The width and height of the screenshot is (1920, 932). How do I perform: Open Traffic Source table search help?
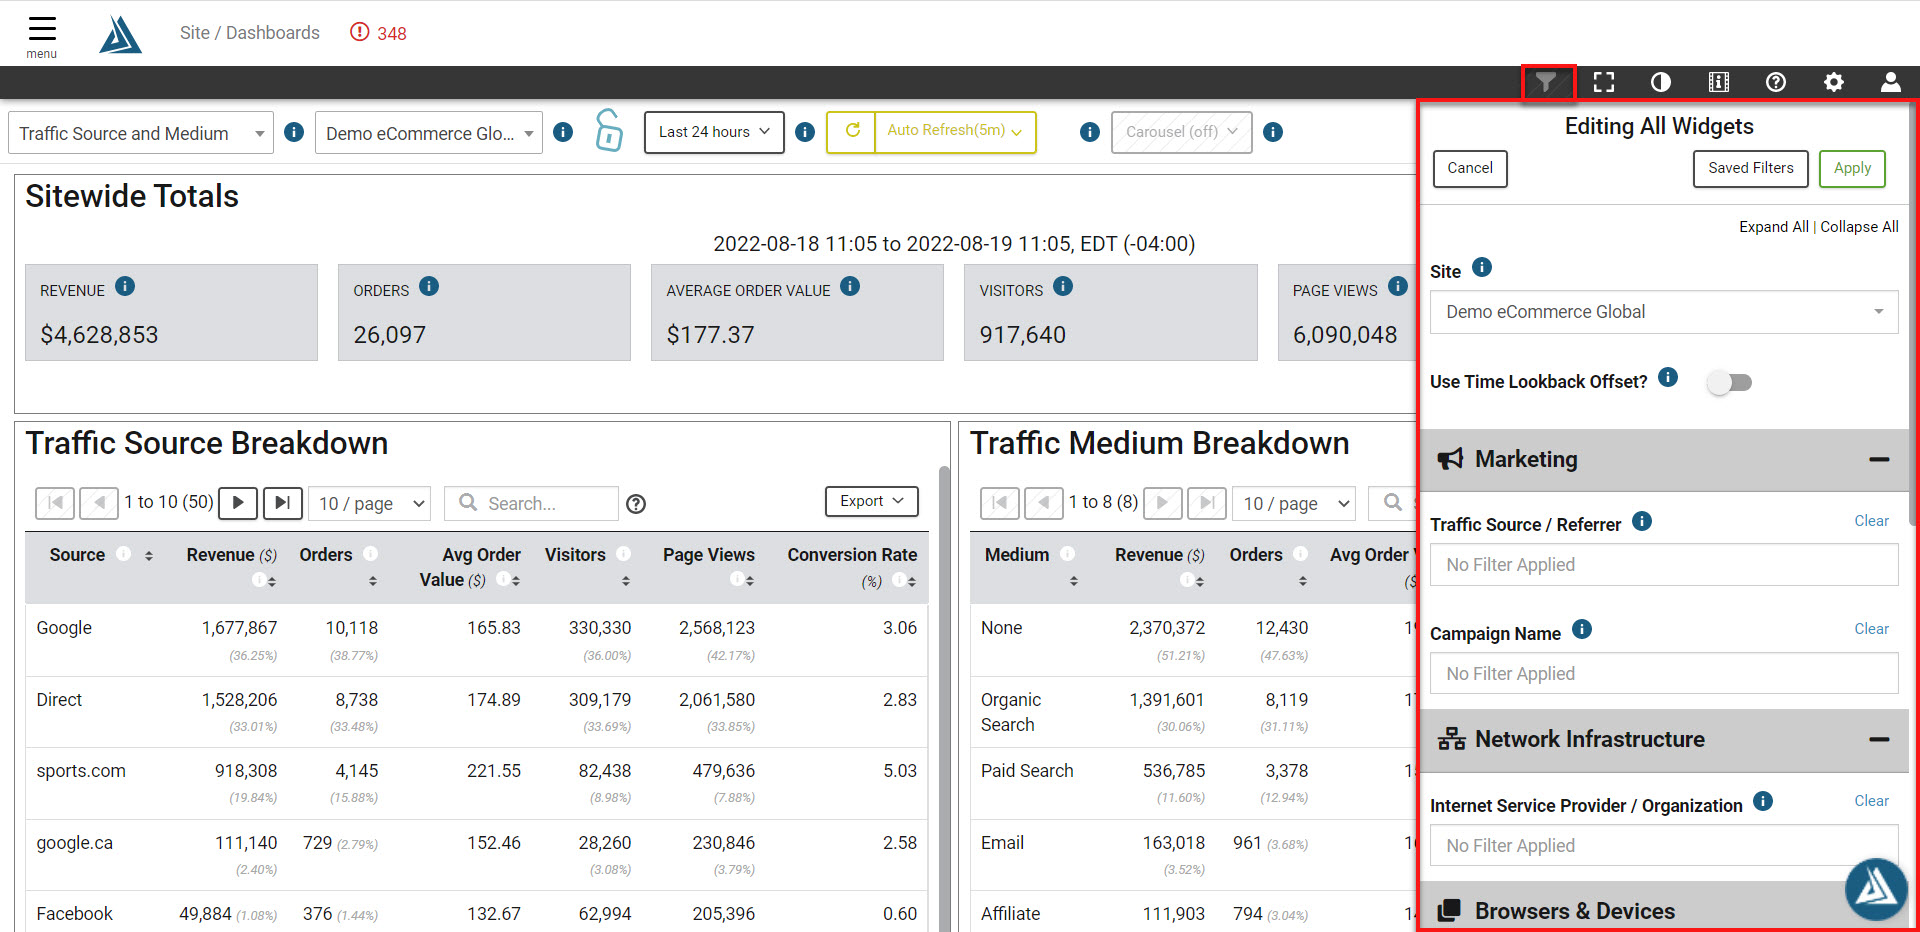[636, 504]
